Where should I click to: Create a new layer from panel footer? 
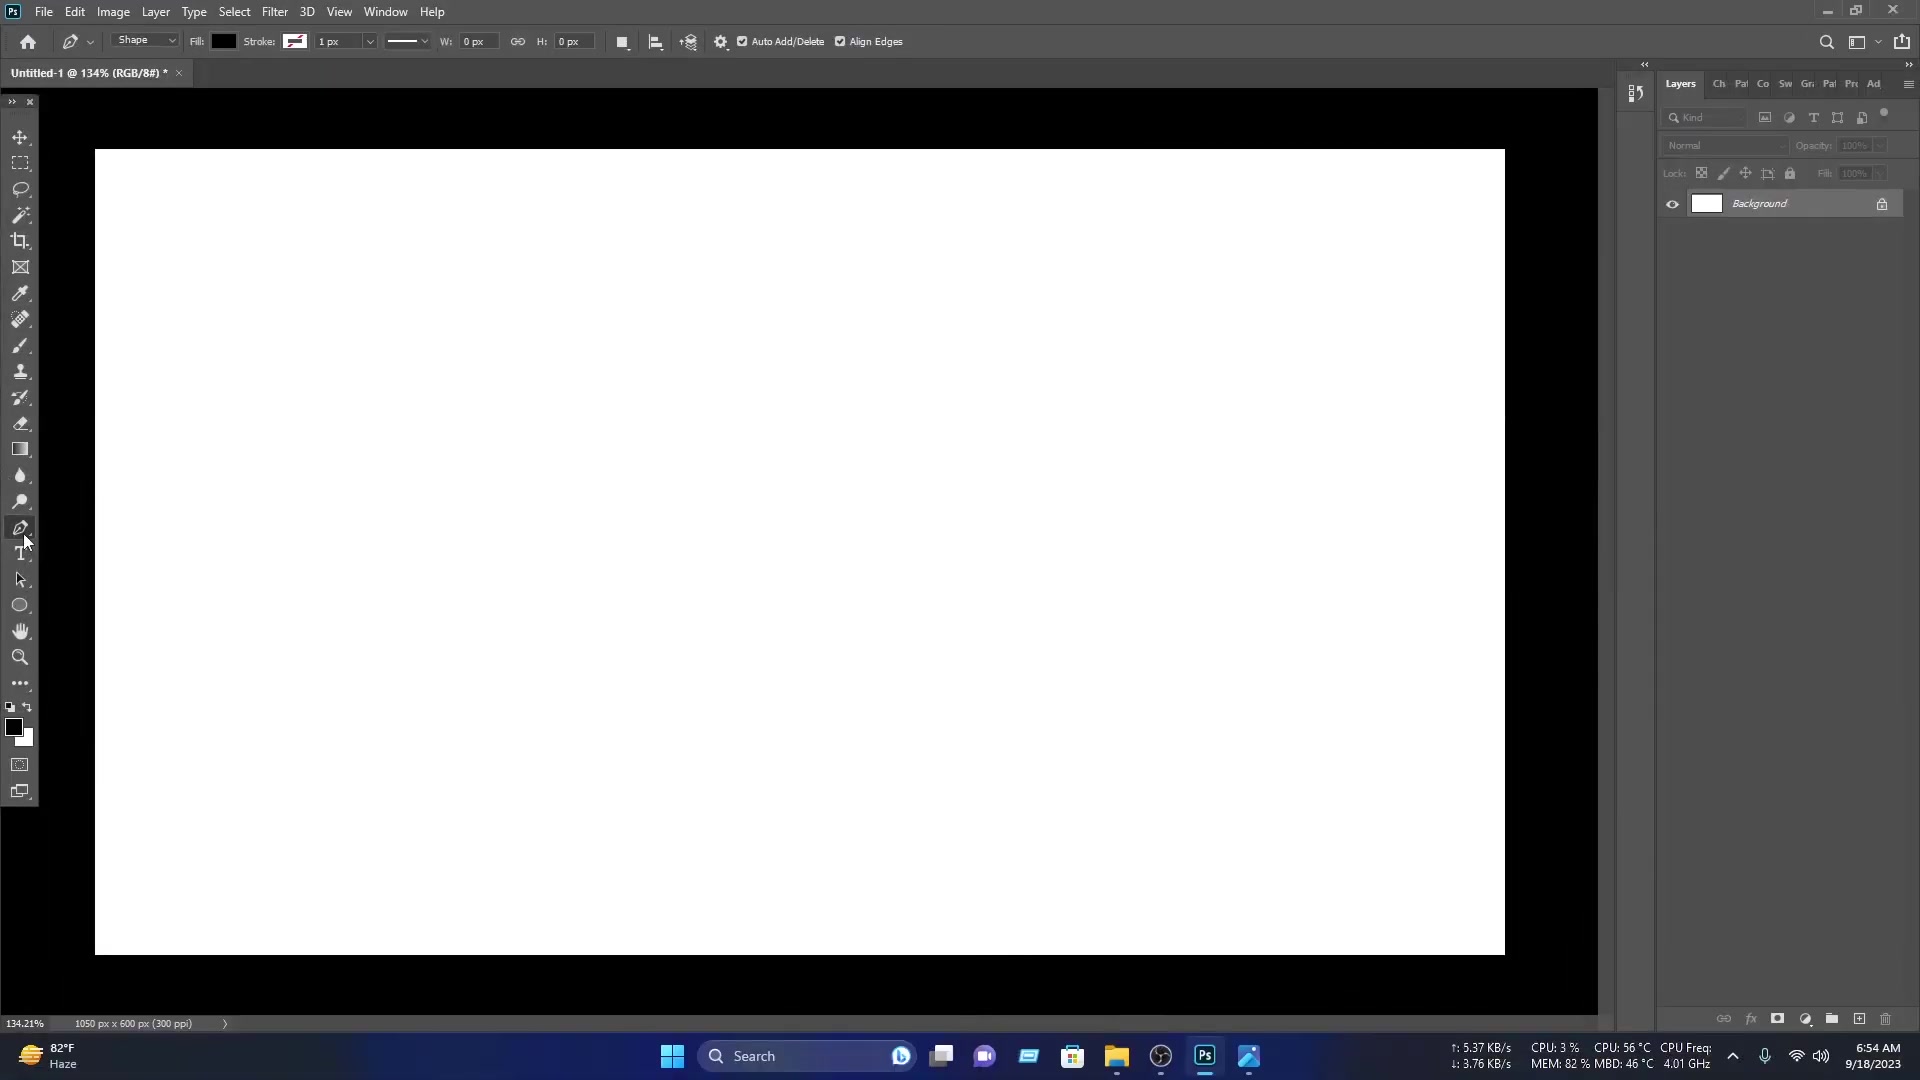pos(1859,1019)
